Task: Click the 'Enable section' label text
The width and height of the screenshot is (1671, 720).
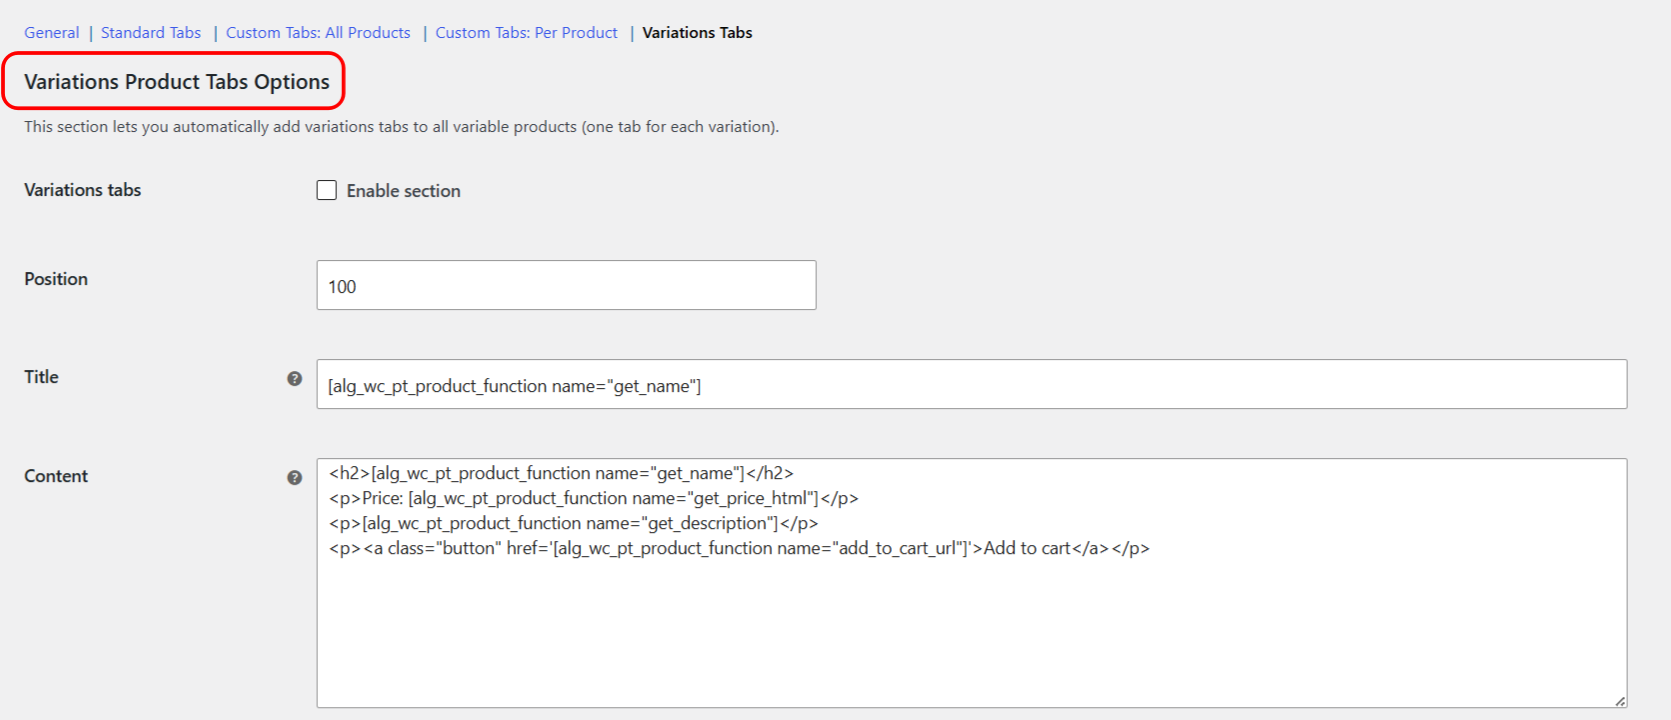Action: [403, 191]
